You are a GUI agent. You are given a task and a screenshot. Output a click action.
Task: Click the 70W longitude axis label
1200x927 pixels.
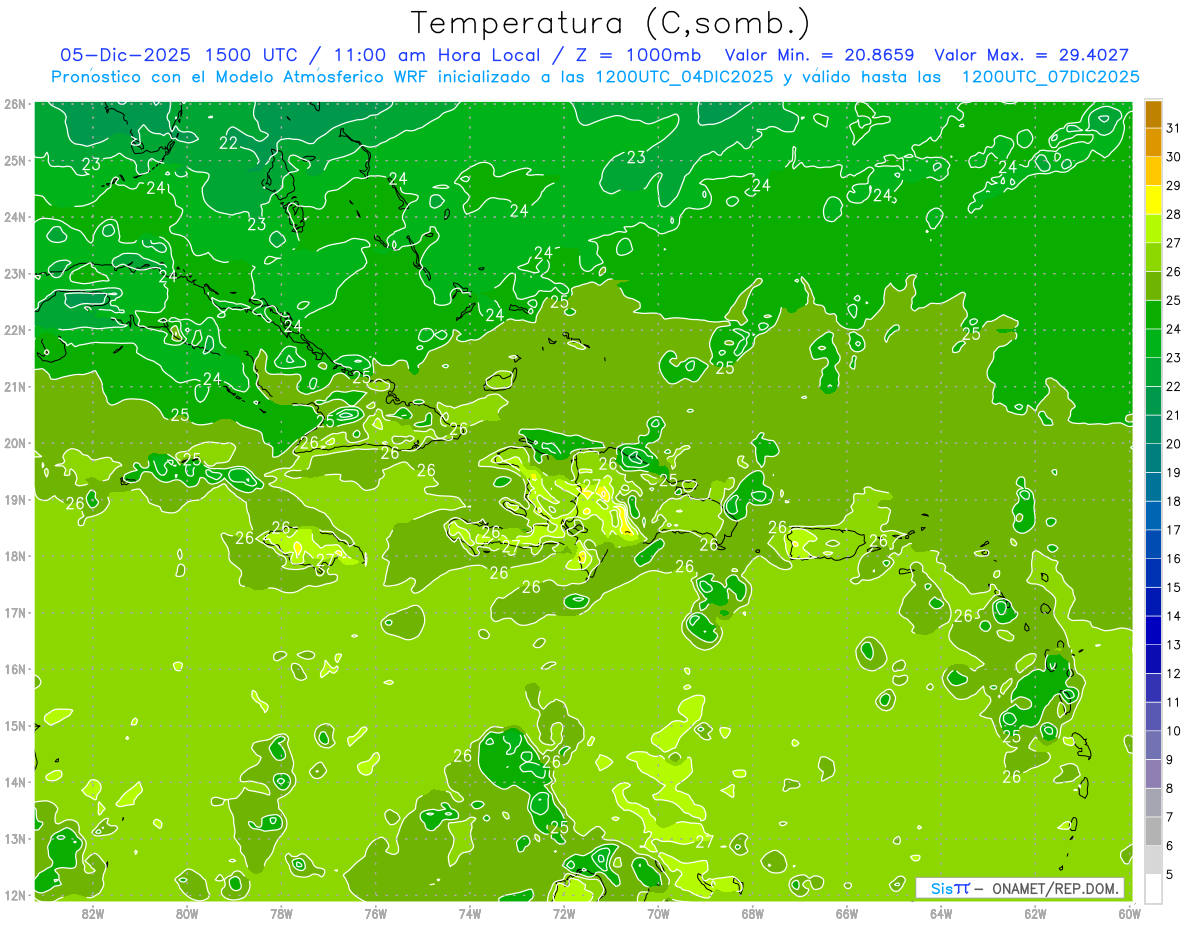(x=658, y=913)
